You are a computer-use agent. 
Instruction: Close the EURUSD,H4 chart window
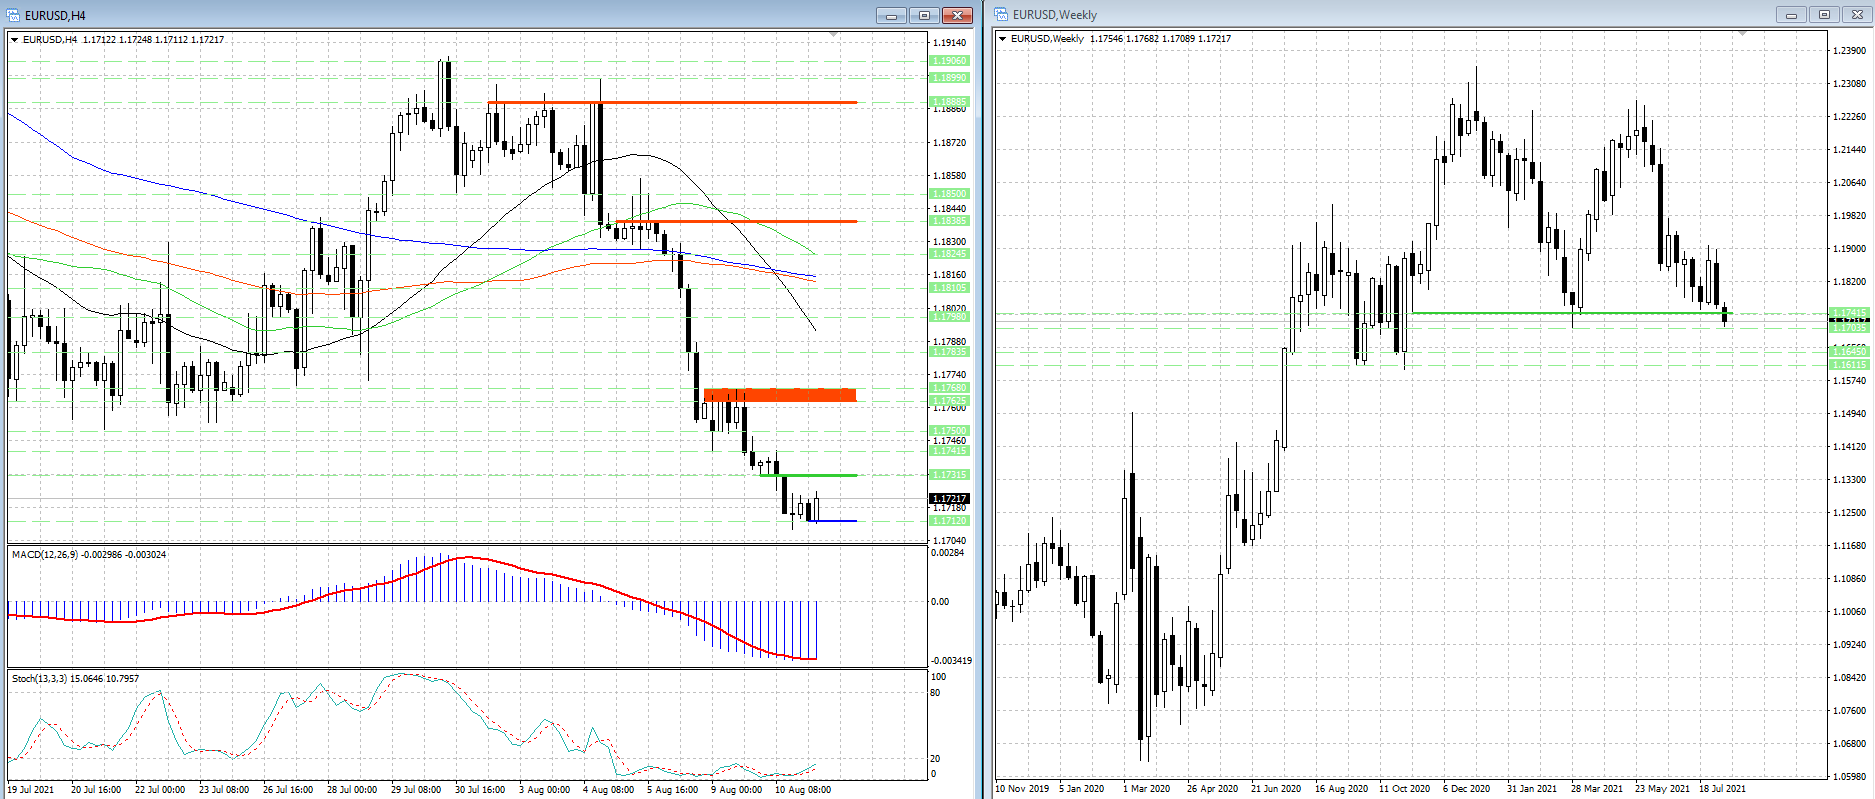click(957, 15)
